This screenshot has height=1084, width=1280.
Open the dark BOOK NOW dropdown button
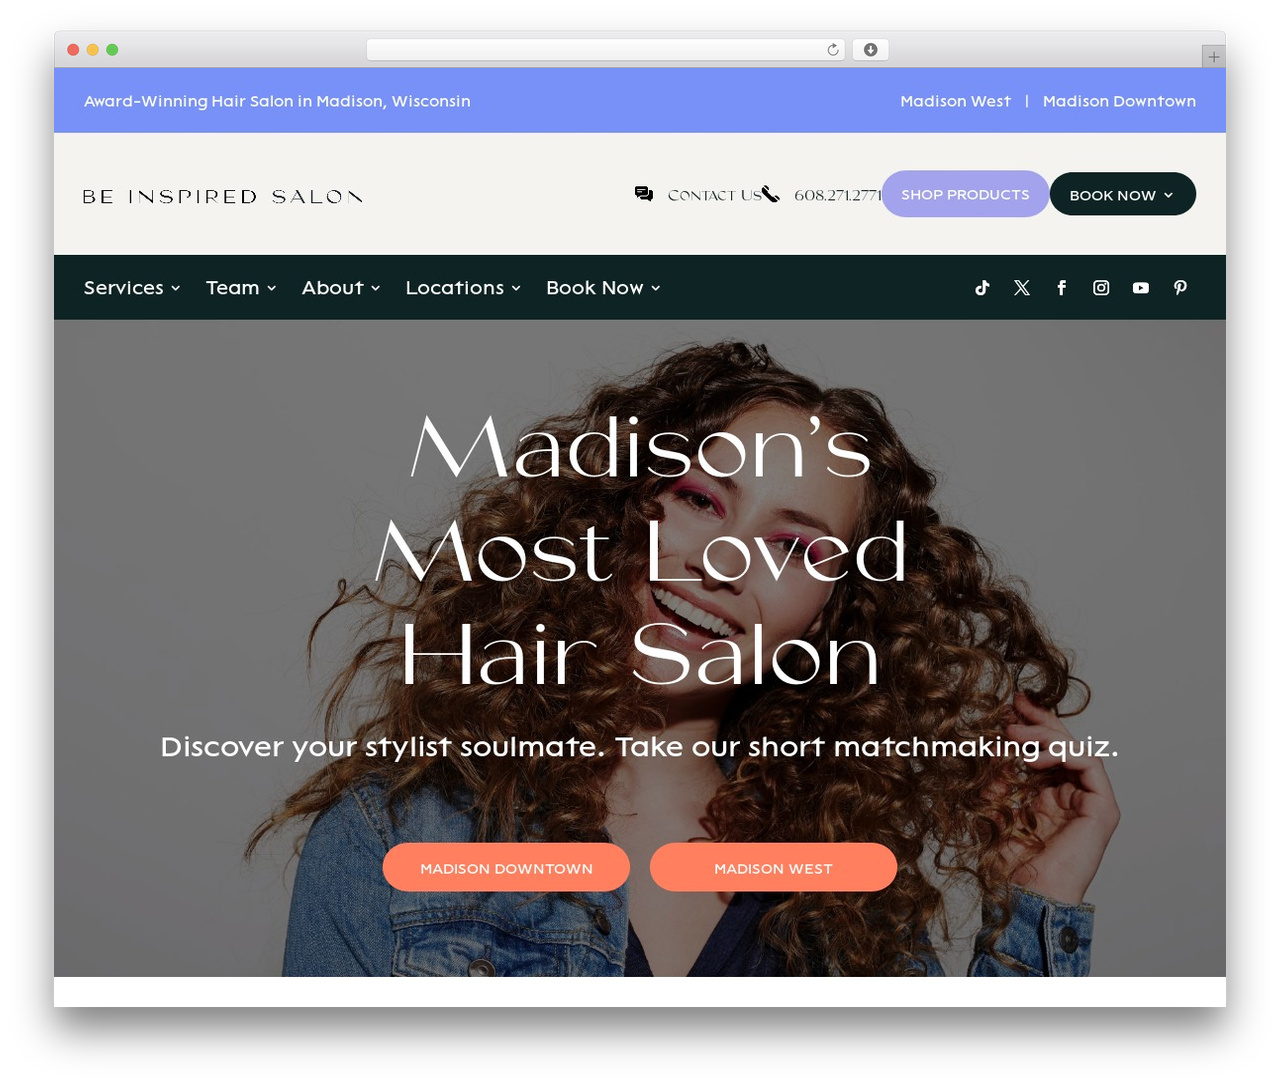pyautogui.click(x=1122, y=194)
